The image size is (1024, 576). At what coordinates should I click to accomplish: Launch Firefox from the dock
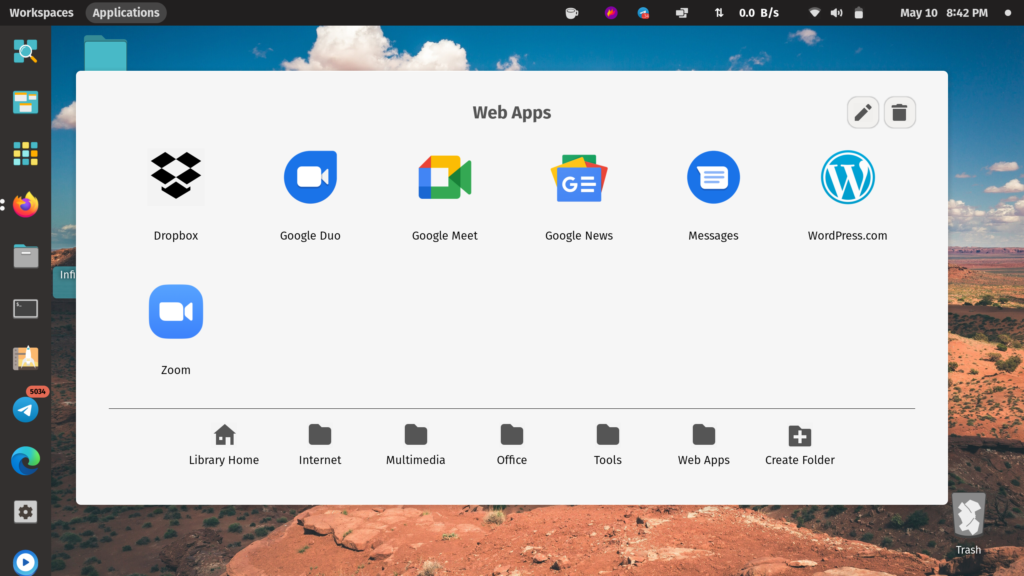[x=25, y=205]
